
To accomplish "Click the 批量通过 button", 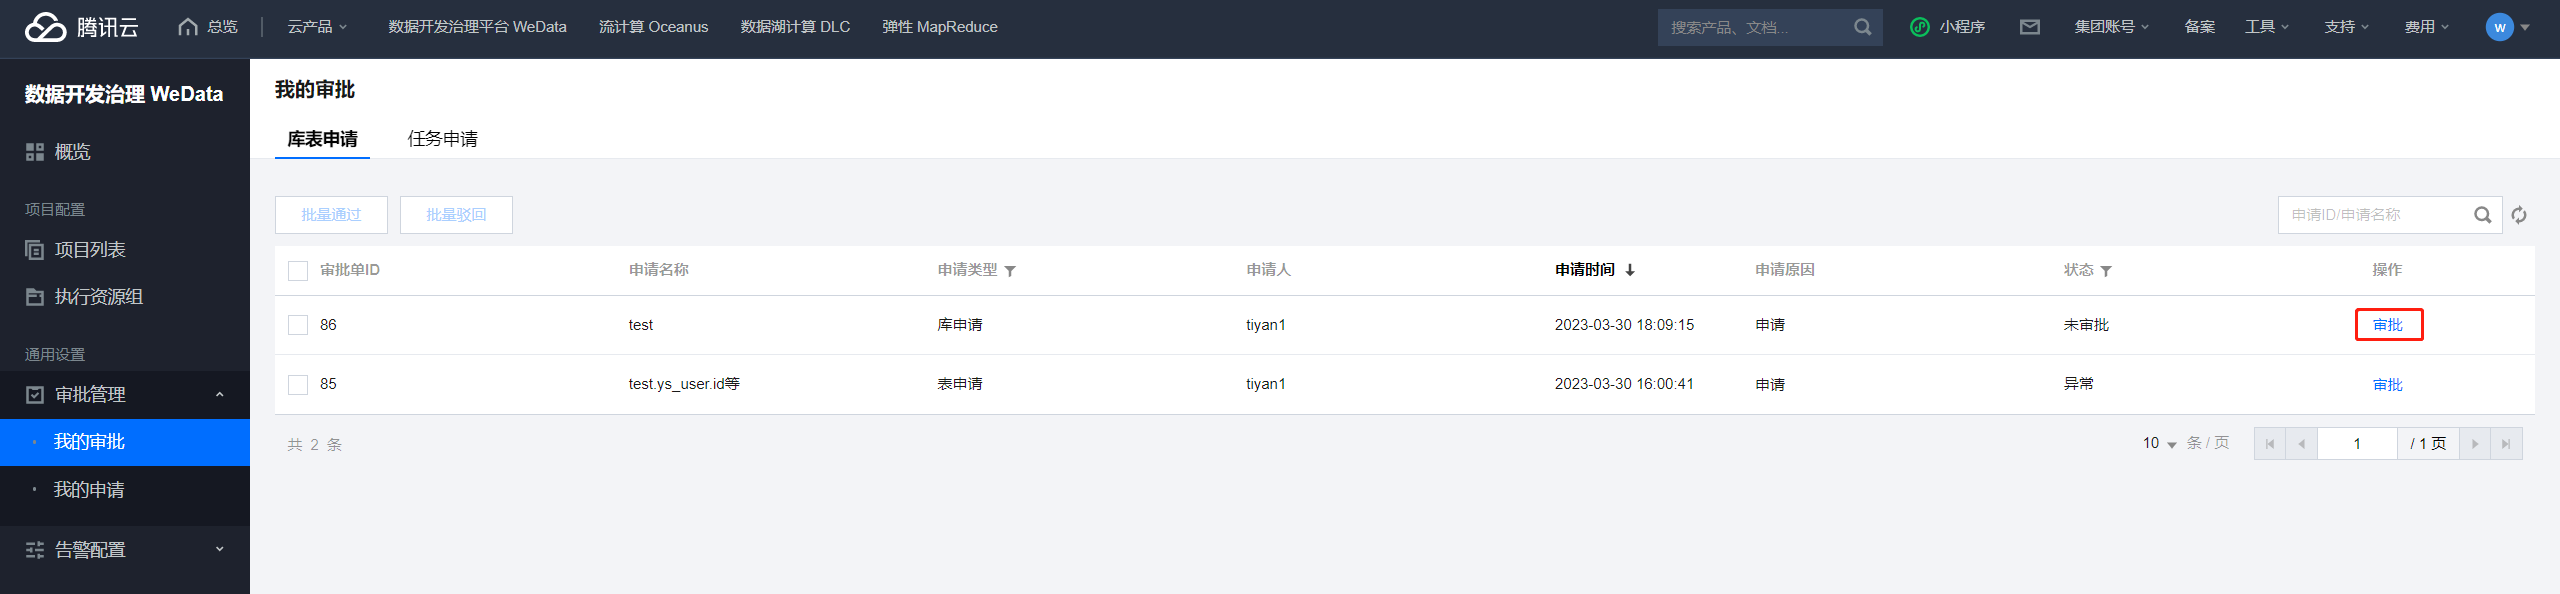I will point(331,215).
